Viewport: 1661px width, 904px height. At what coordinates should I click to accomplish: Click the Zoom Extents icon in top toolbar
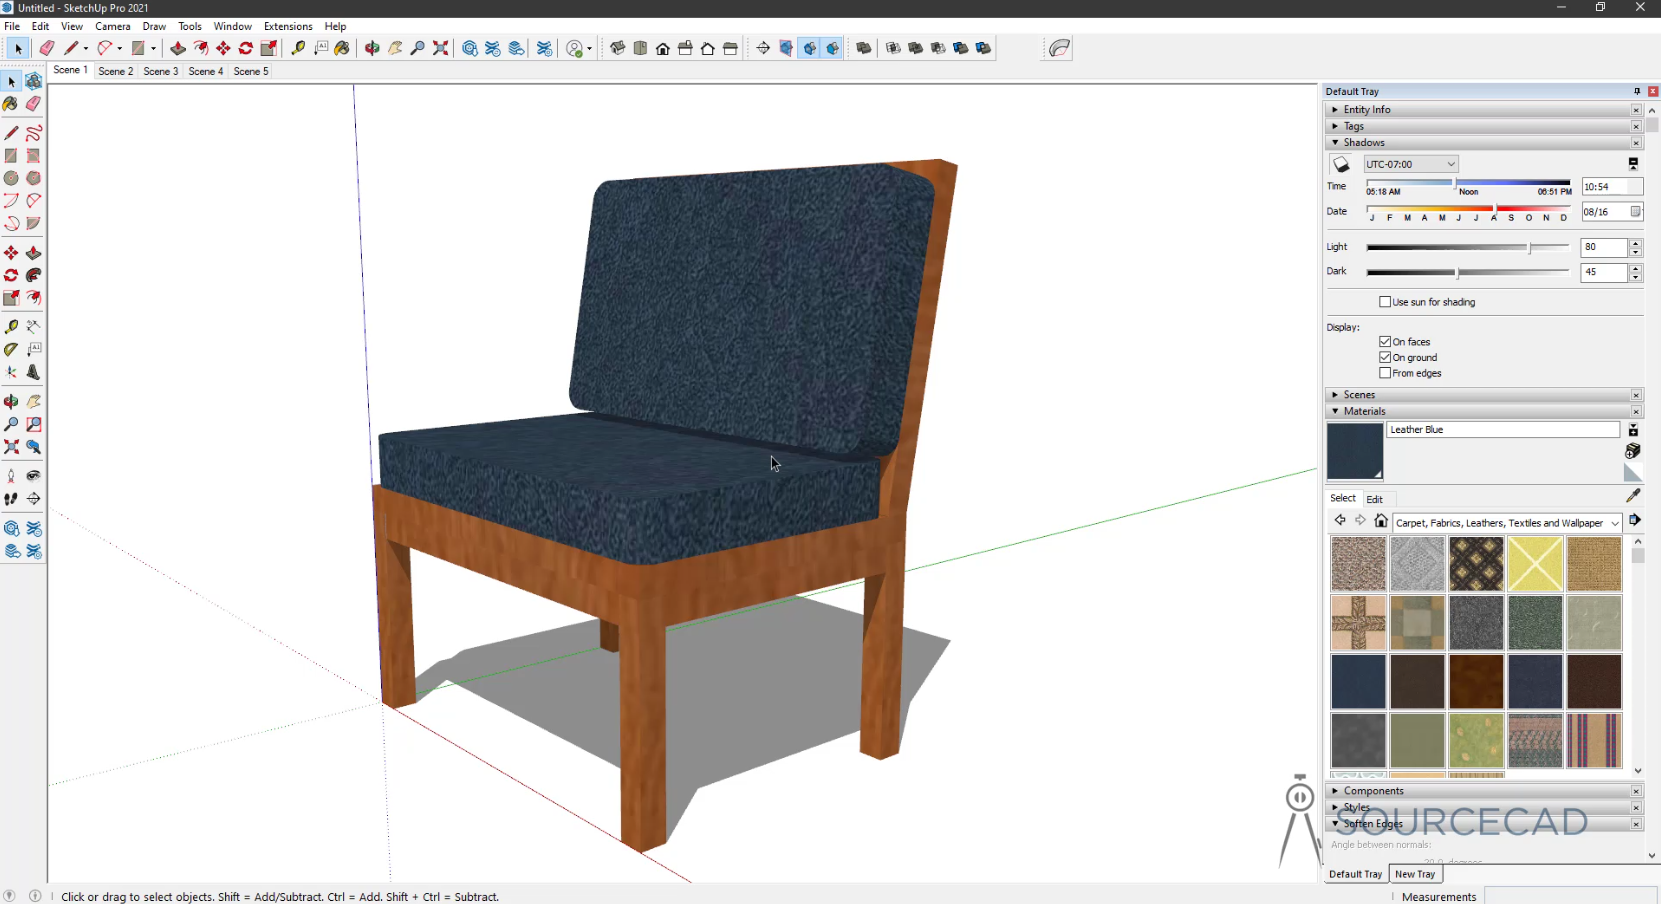[x=441, y=48]
